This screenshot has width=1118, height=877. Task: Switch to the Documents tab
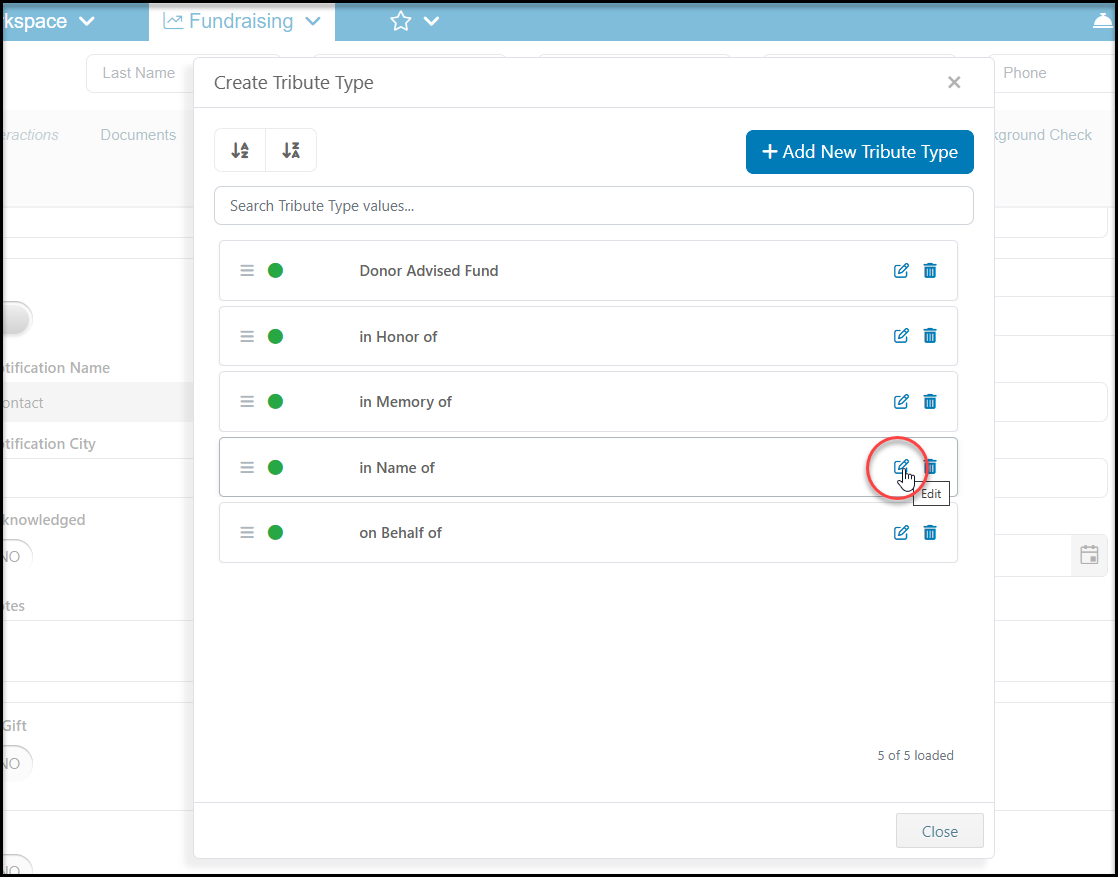[x=138, y=135]
